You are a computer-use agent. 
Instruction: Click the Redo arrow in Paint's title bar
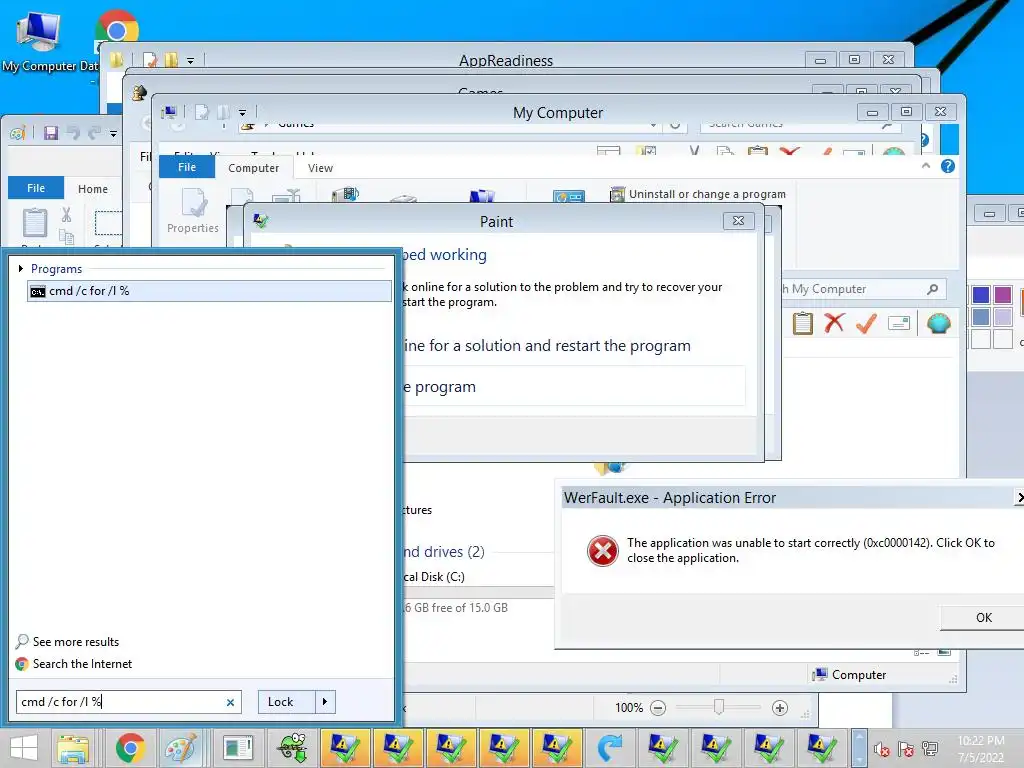(x=94, y=133)
